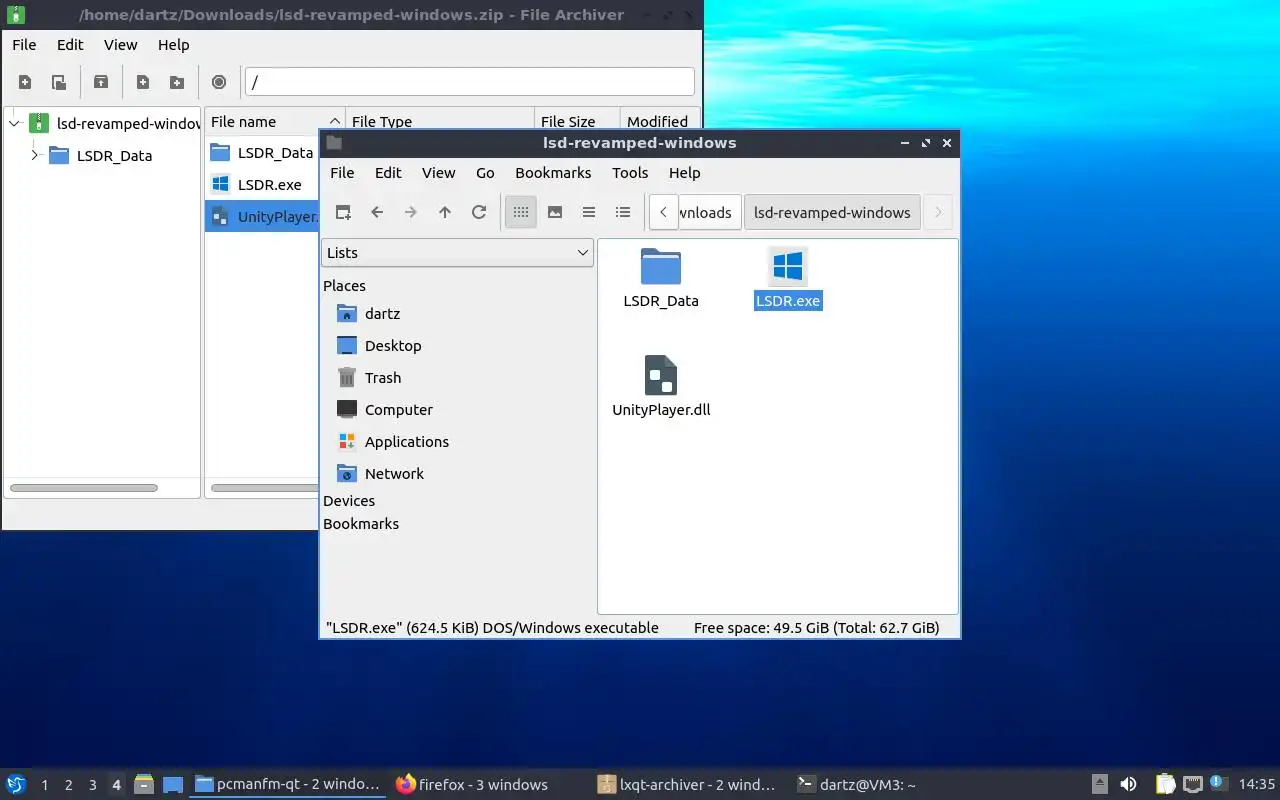Open Go menu in file manager
1280x800 pixels.
click(x=485, y=173)
